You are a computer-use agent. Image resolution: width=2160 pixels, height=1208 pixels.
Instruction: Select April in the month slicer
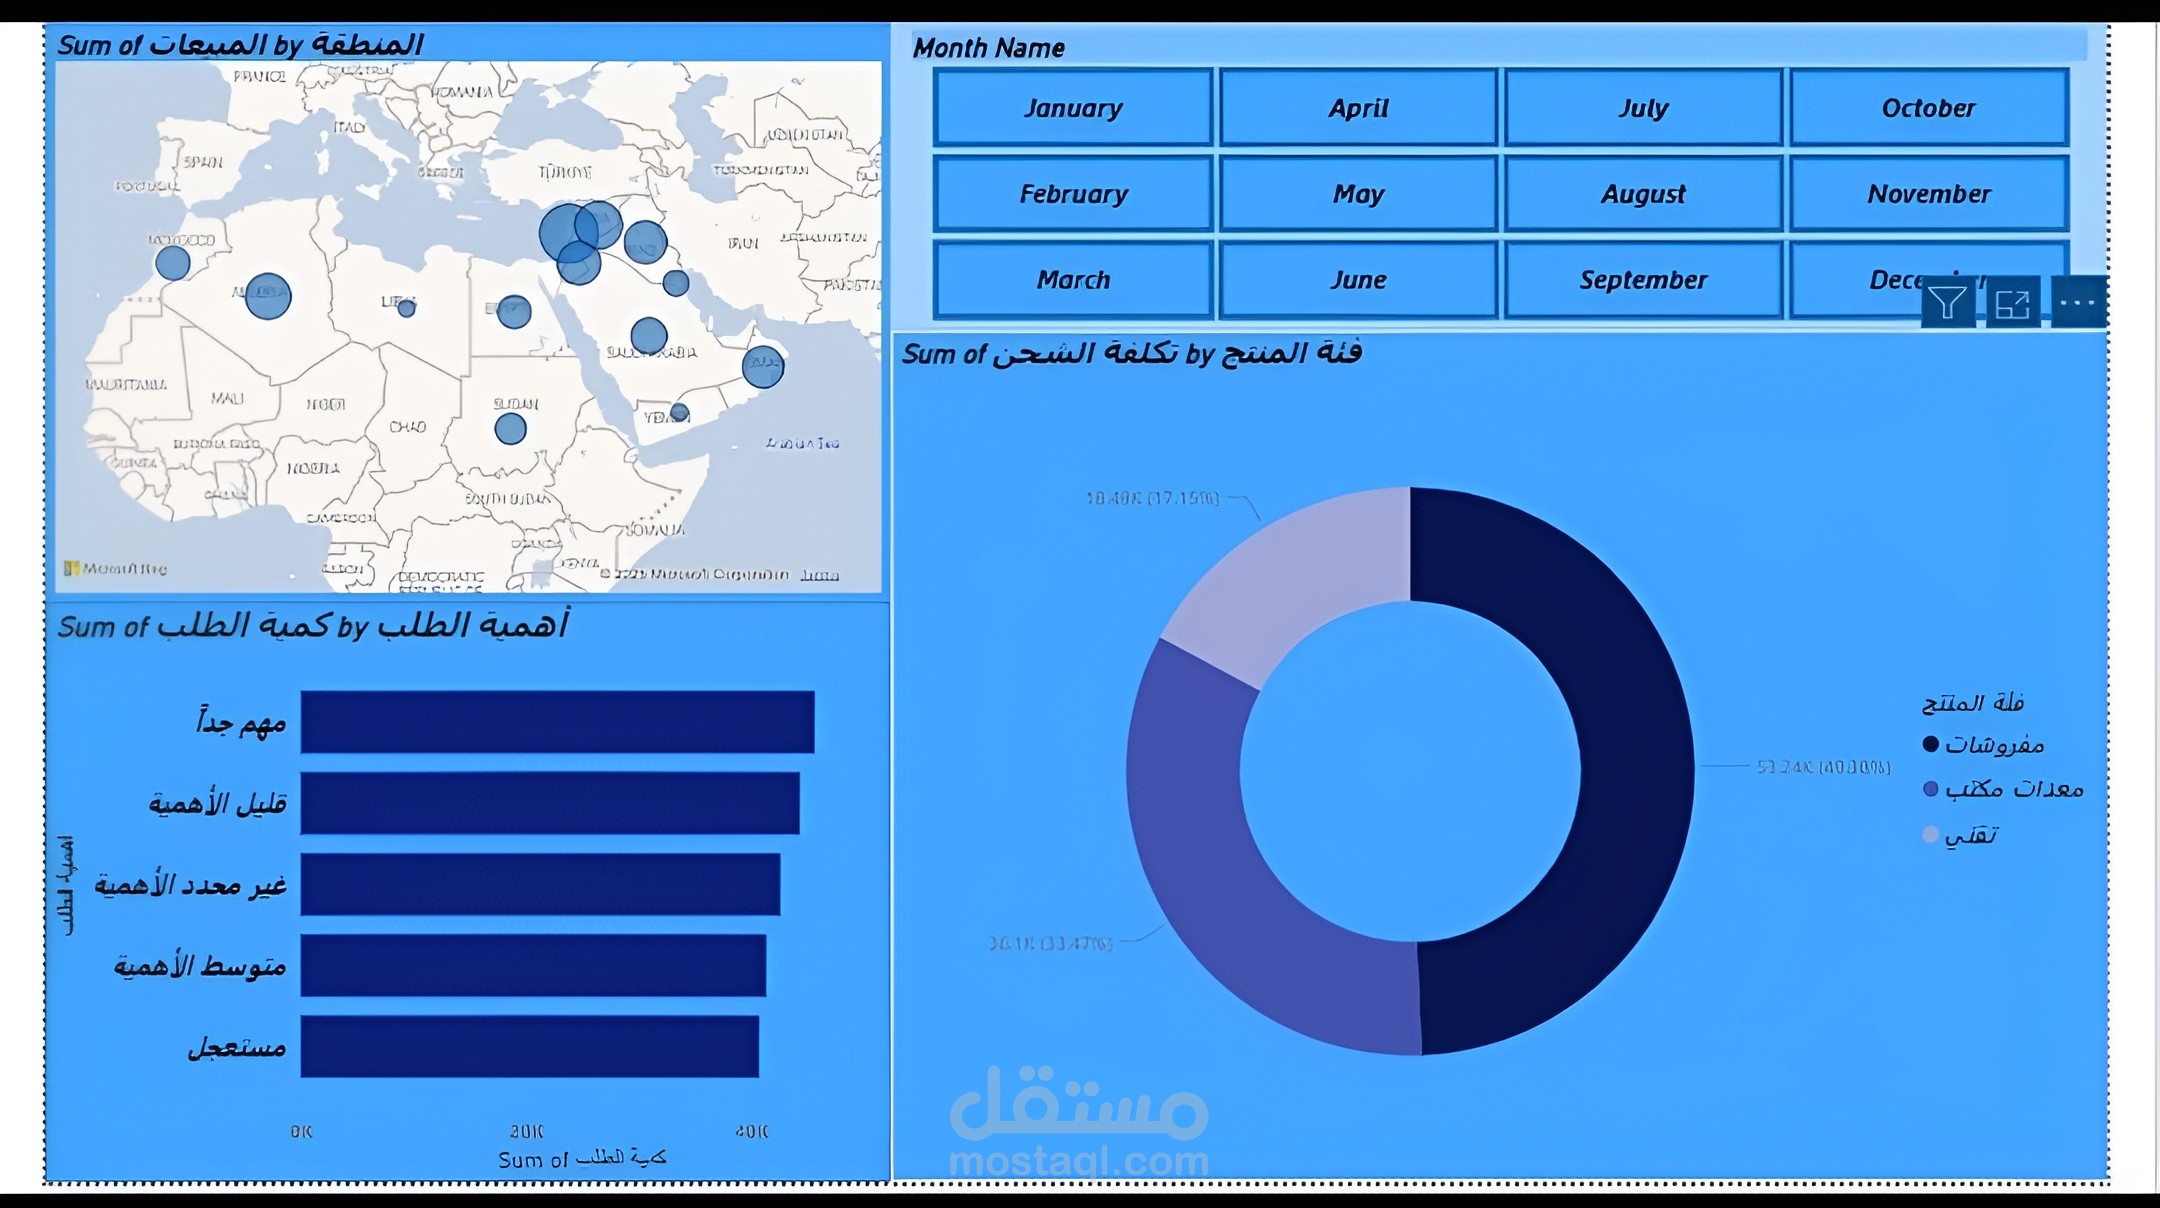click(x=1358, y=108)
